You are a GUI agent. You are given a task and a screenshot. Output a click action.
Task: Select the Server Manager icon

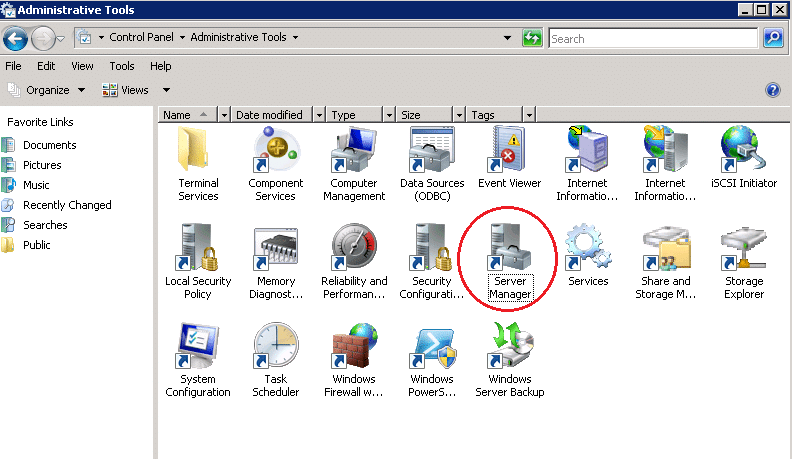pos(510,262)
